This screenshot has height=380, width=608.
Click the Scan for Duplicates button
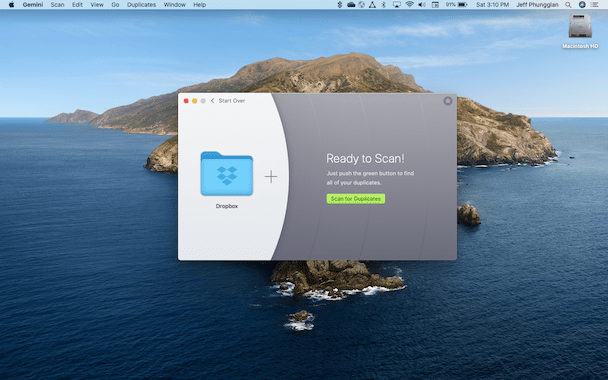(x=356, y=199)
